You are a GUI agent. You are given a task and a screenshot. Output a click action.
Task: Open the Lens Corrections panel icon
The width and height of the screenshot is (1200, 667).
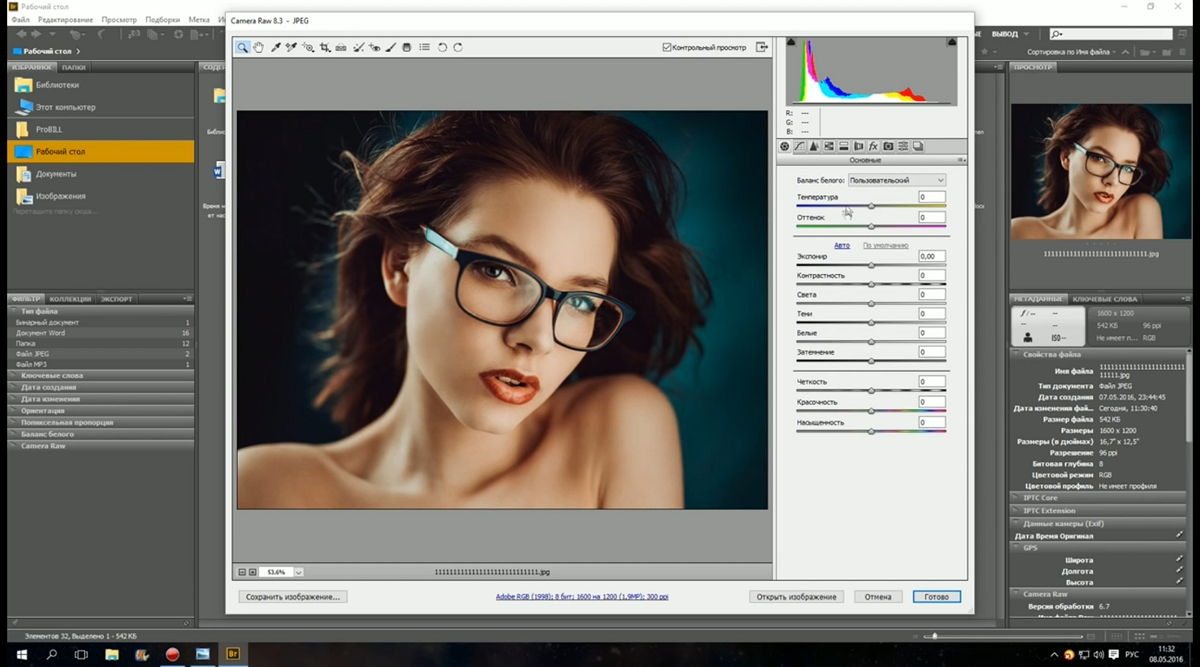coord(858,146)
